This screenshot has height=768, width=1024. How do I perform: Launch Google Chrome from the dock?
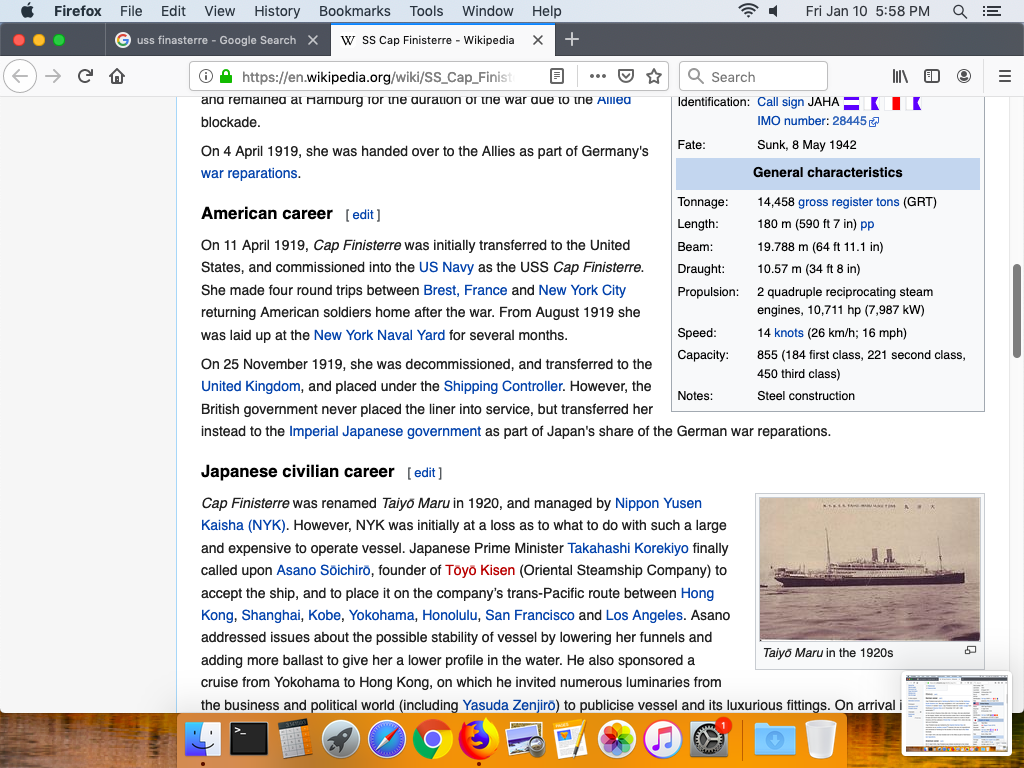pyautogui.click(x=432, y=740)
